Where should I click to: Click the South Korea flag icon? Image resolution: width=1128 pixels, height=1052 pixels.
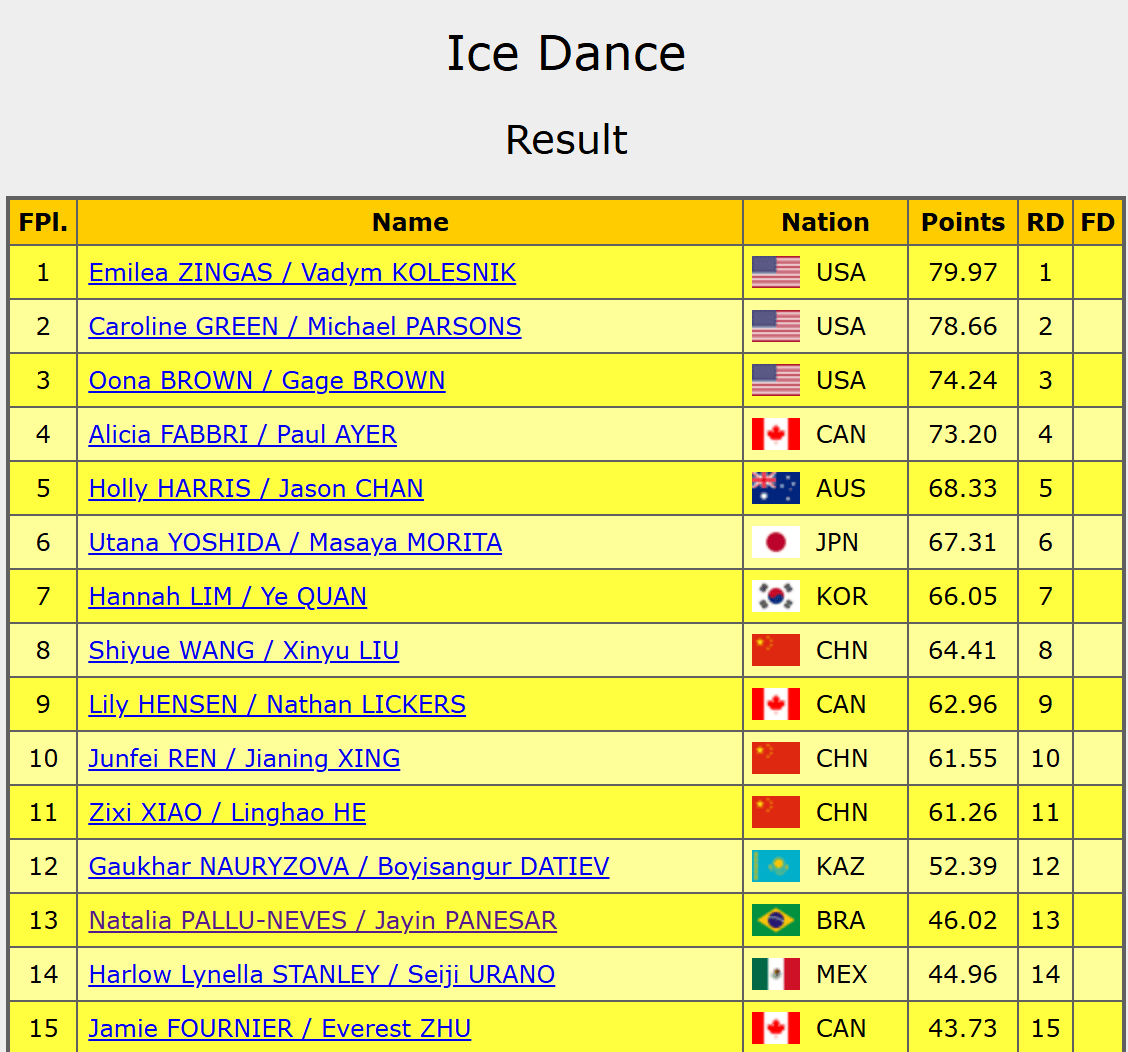click(x=776, y=596)
